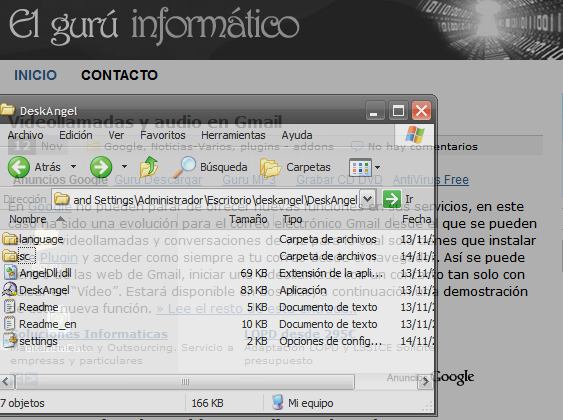Minimize the DeskAngel window
The image size is (563, 420).
tap(375, 111)
